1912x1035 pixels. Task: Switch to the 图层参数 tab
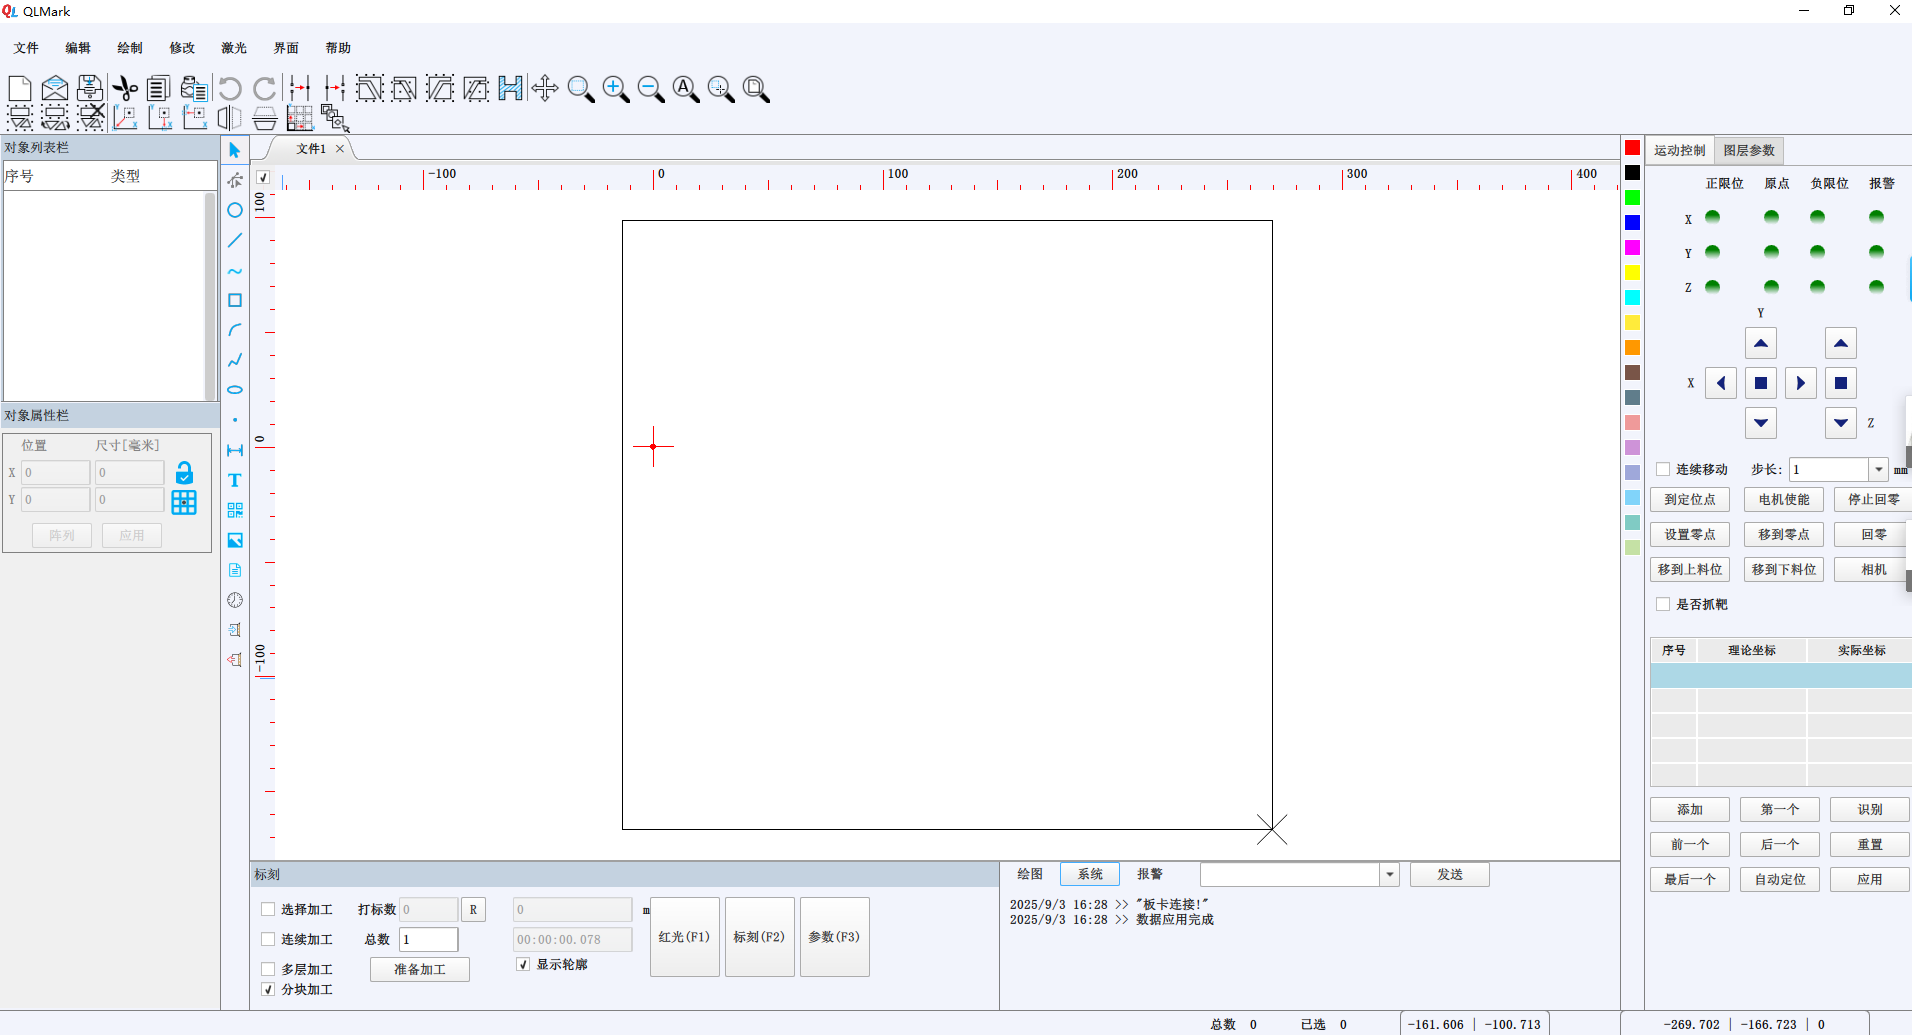tap(1749, 150)
